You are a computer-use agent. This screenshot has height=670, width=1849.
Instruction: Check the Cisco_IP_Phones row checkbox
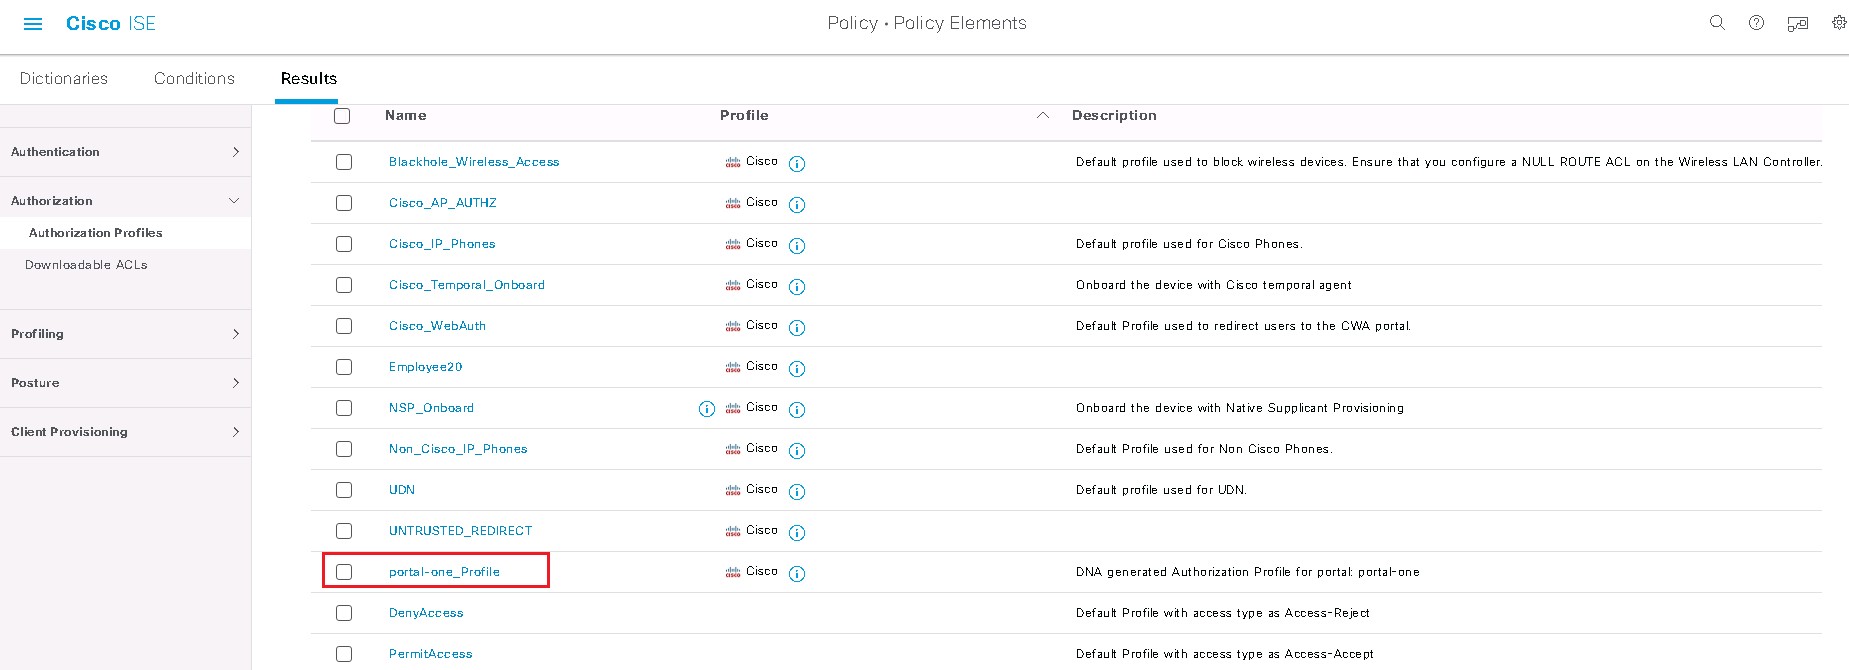click(x=344, y=244)
